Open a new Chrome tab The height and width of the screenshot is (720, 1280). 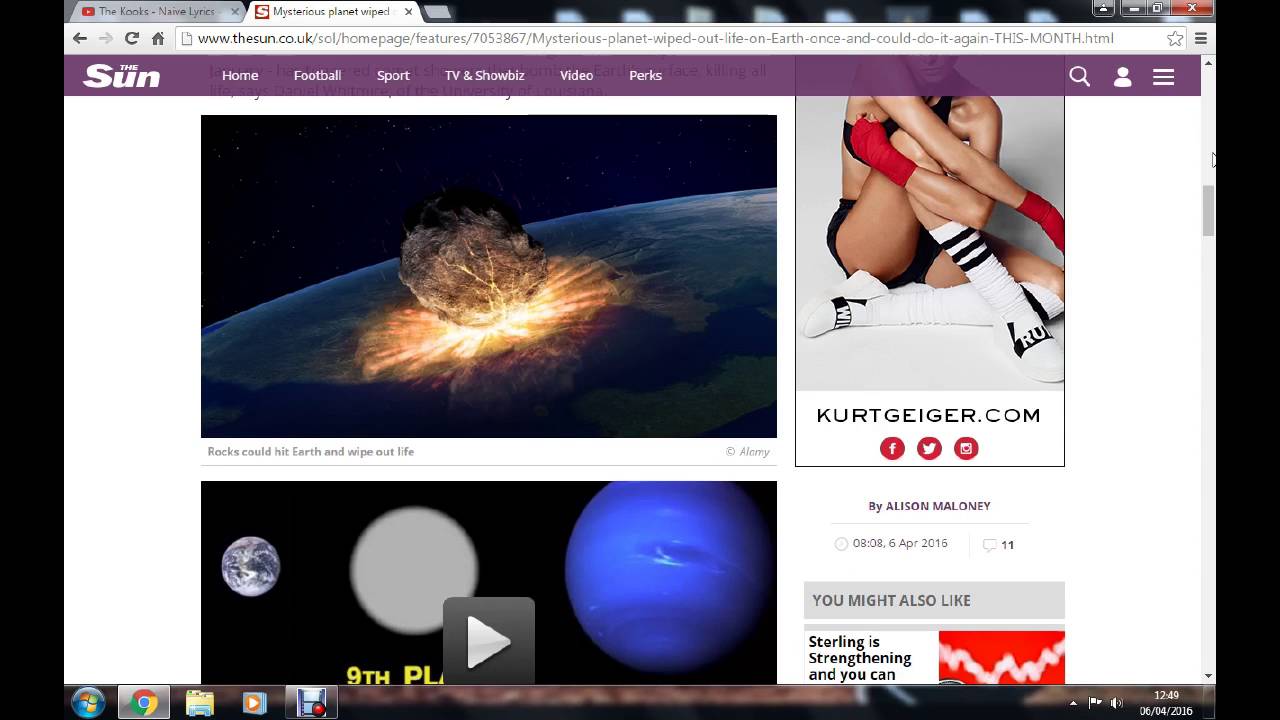coord(437,12)
